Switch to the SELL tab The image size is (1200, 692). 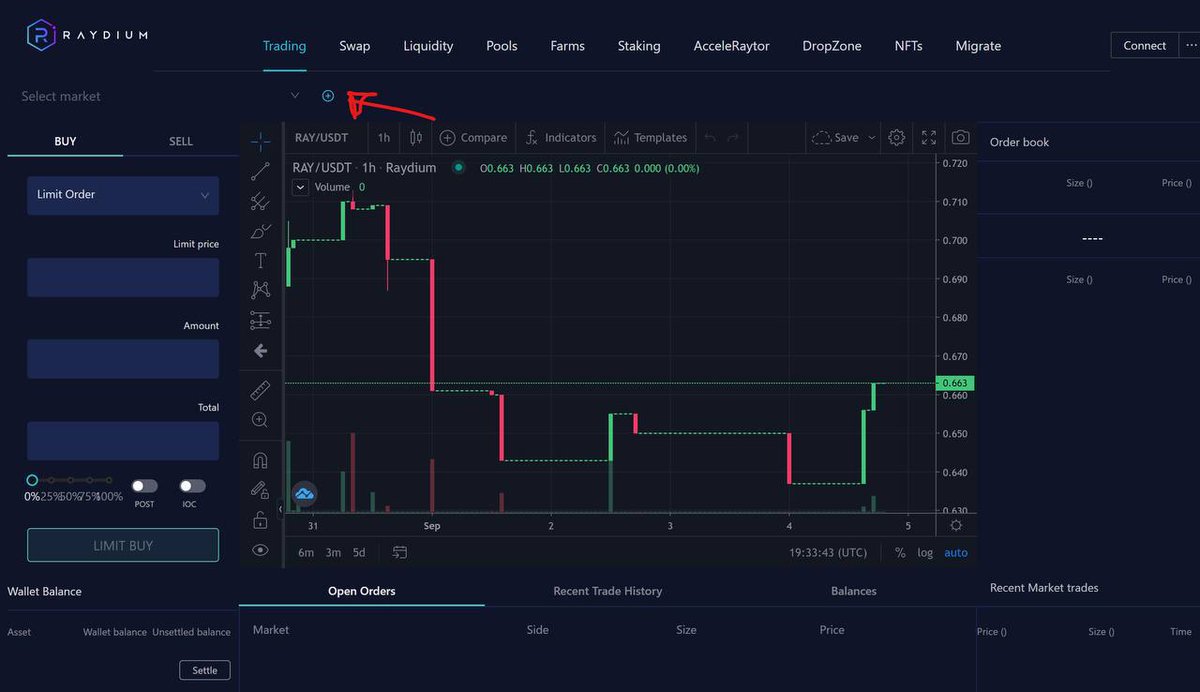(x=181, y=141)
